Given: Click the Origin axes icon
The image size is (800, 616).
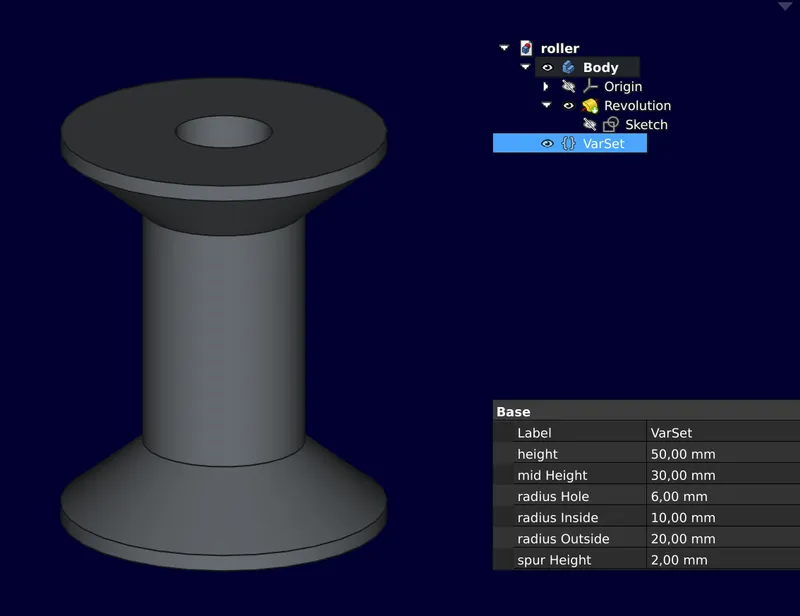Looking at the screenshot, I should (x=590, y=86).
